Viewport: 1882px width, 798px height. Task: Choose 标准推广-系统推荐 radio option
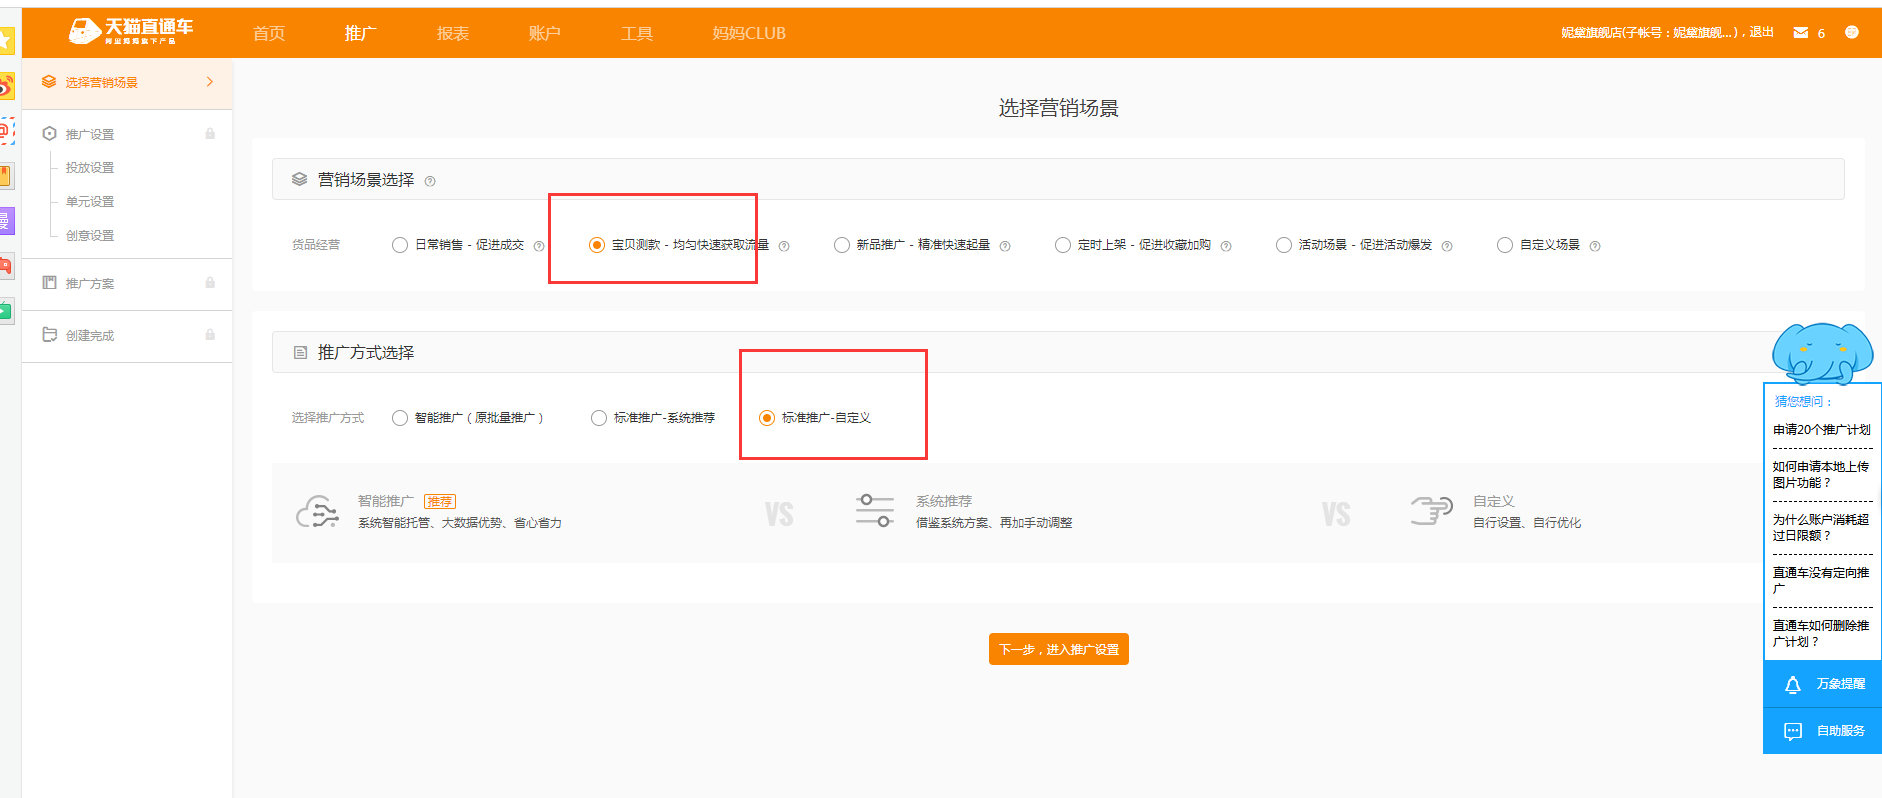[x=599, y=418]
